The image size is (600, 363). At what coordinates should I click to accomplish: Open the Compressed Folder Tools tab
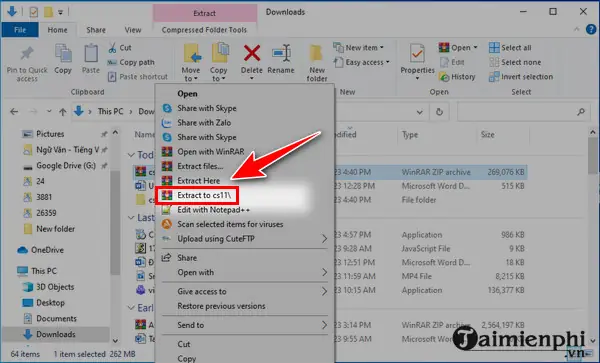[204, 30]
